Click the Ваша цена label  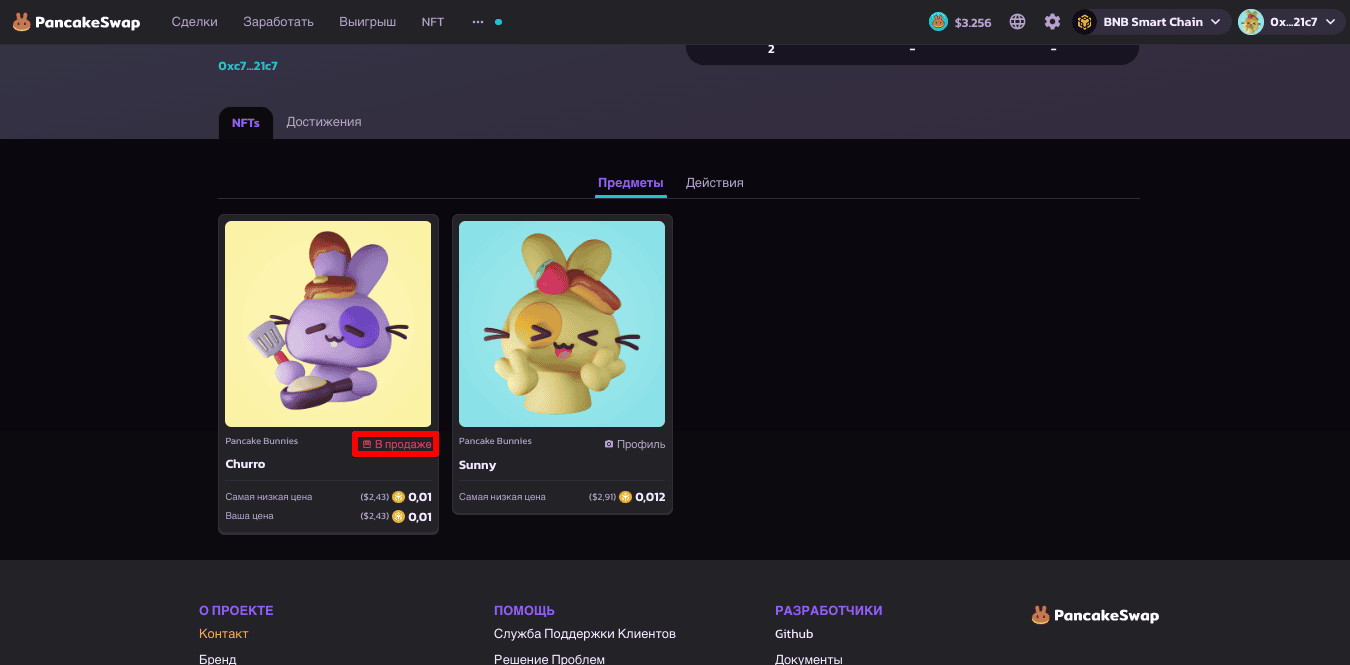coord(249,516)
